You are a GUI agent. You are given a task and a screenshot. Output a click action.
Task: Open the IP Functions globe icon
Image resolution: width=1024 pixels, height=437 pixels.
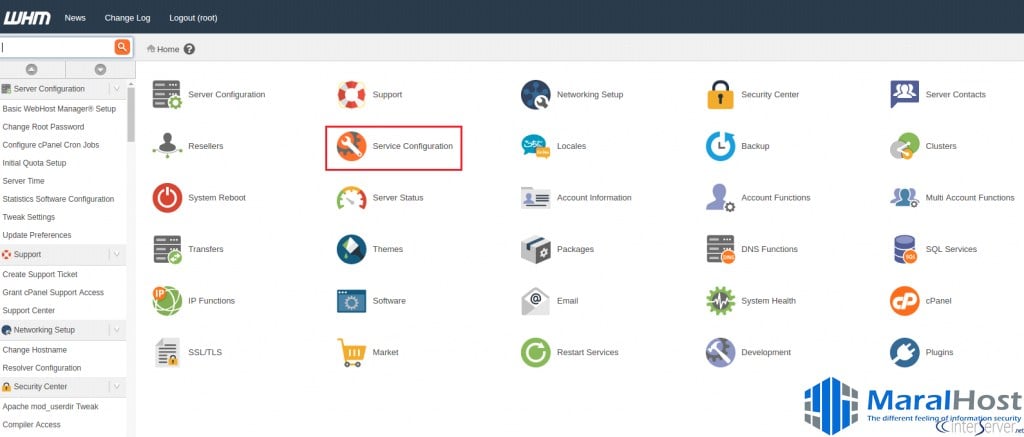point(167,300)
